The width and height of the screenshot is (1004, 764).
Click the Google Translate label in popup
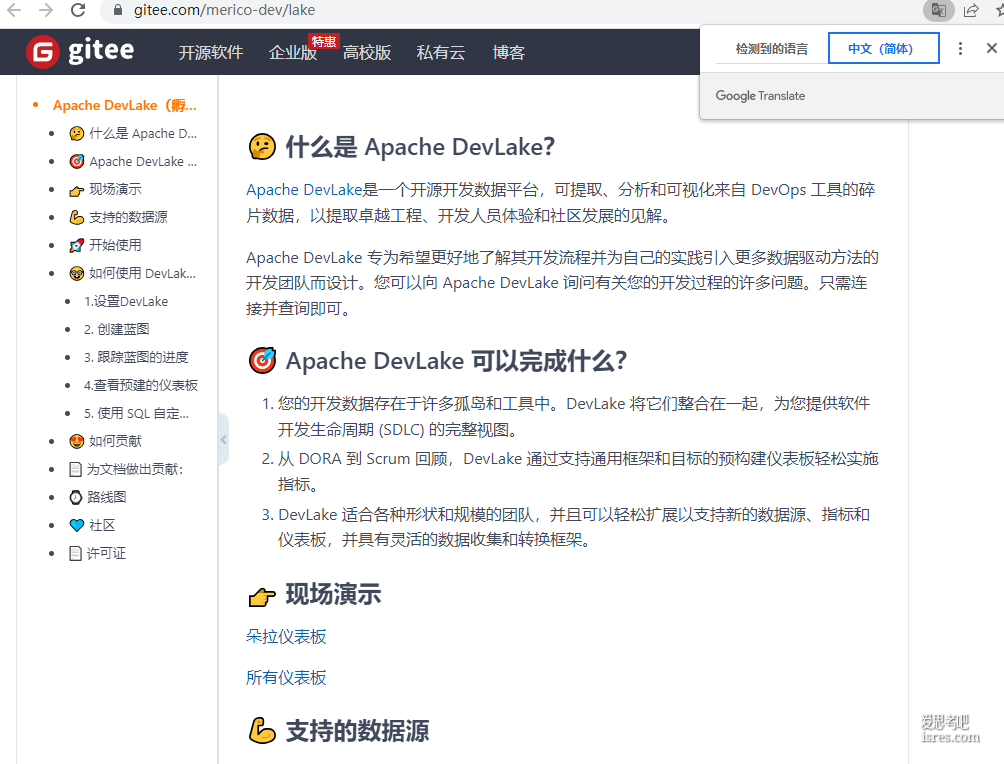[760, 95]
